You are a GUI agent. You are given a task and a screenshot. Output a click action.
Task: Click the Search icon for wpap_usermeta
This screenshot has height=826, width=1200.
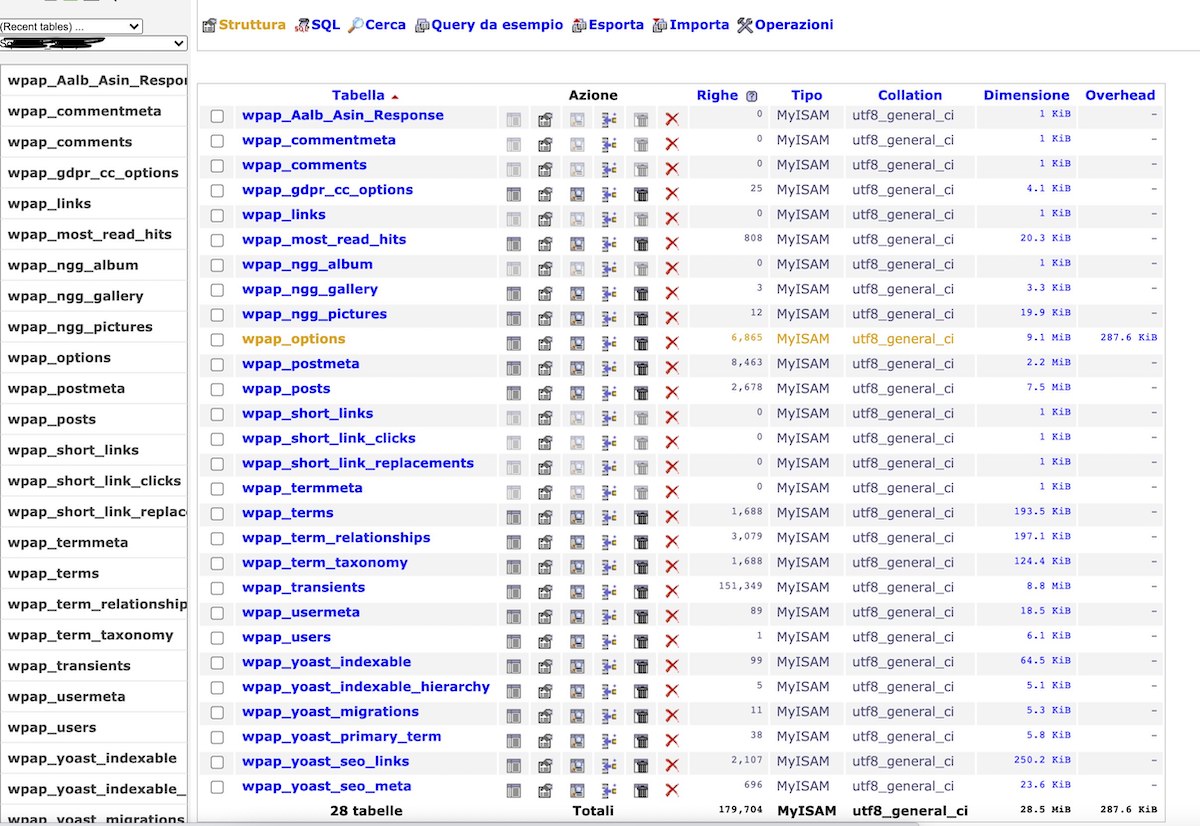pos(577,616)
